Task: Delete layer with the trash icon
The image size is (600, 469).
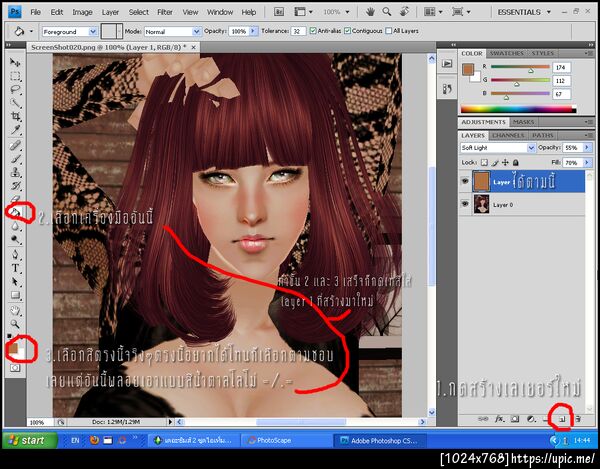Action: tap(578, 419)
